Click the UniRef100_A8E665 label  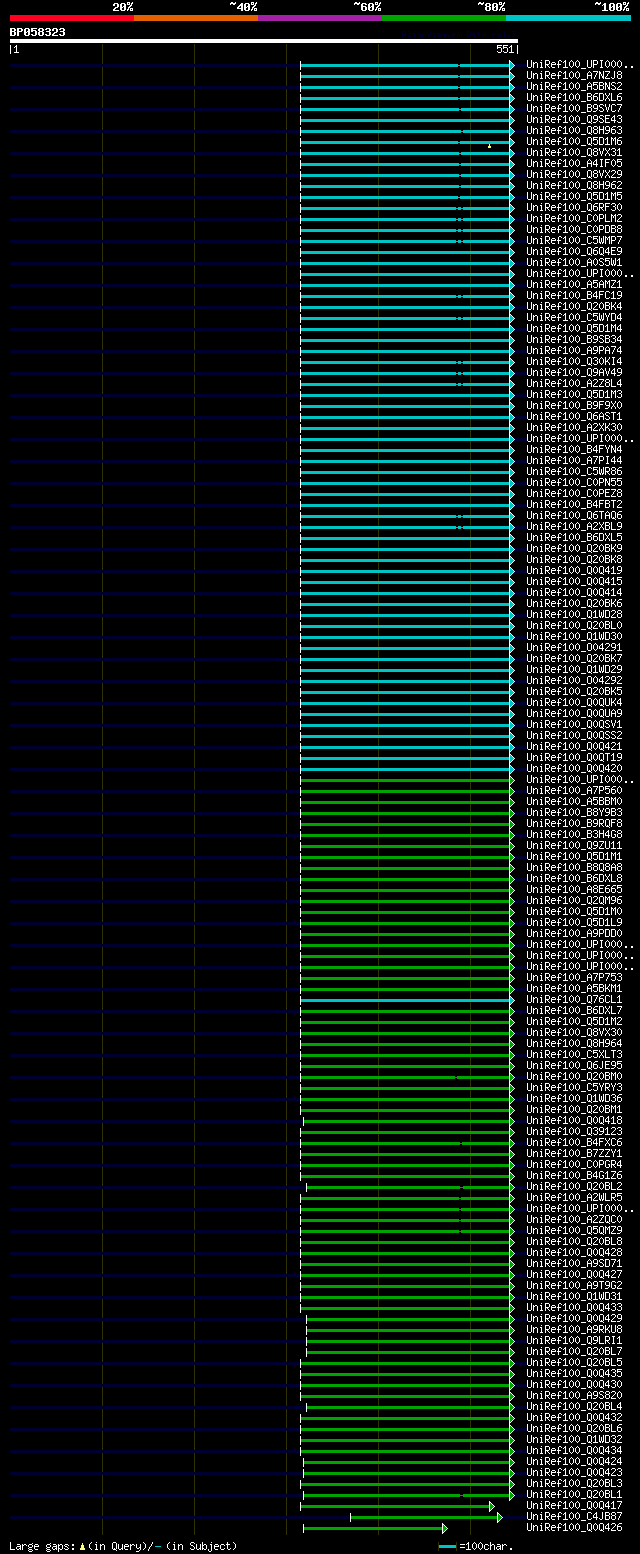coord(574,889)
